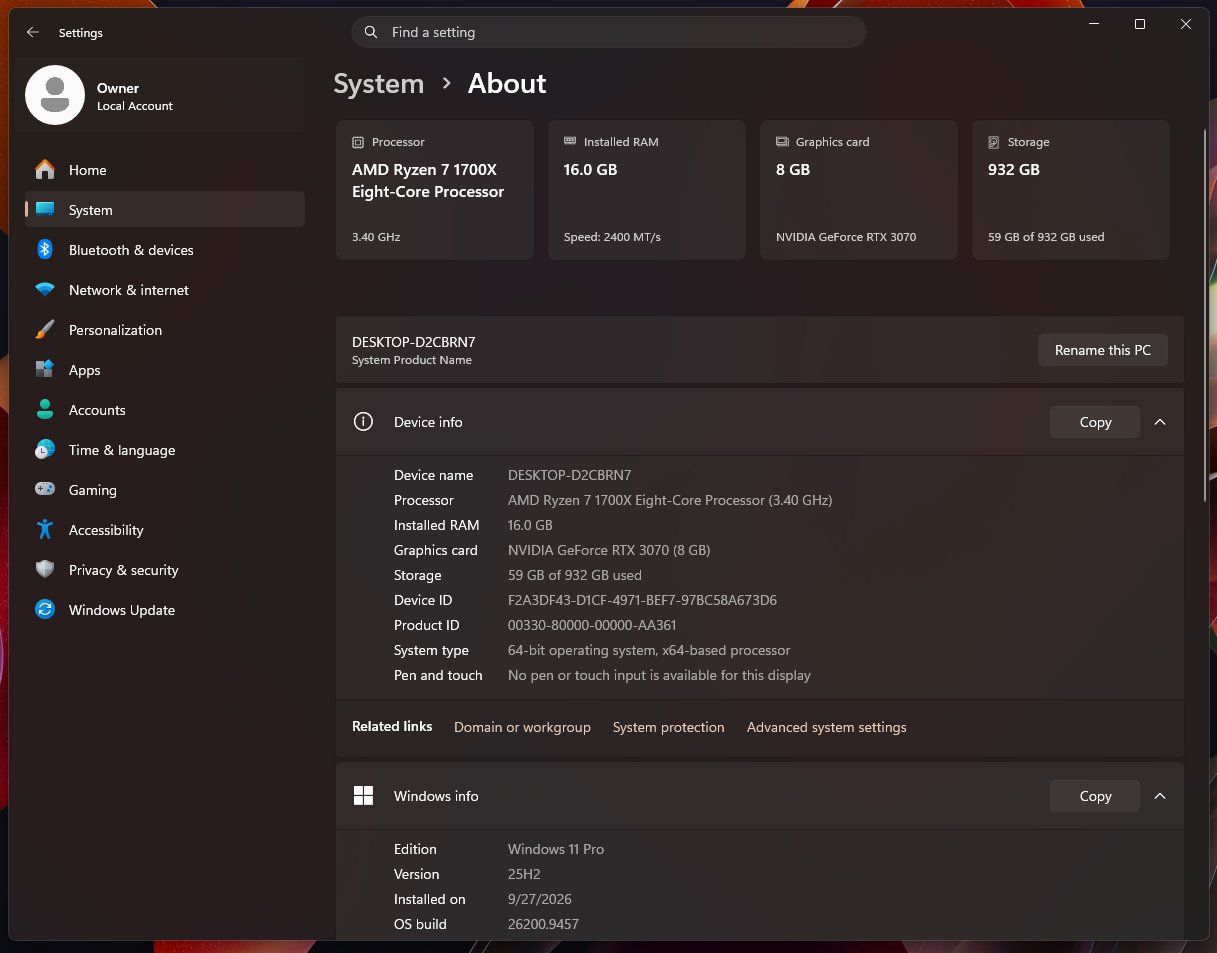Image resolution: width=1217 pixels, height=953 pixels.
Task: Click the Owner profile avatar
Action: 55,95
